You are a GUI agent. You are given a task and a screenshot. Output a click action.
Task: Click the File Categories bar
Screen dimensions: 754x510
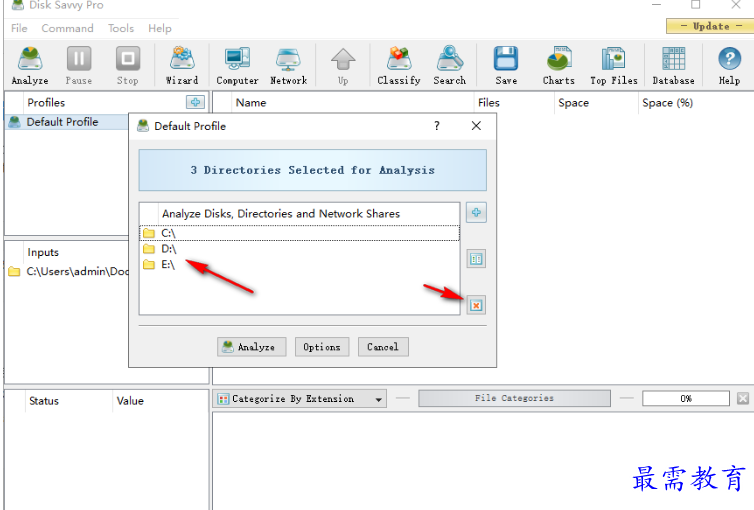coord(514,398)
